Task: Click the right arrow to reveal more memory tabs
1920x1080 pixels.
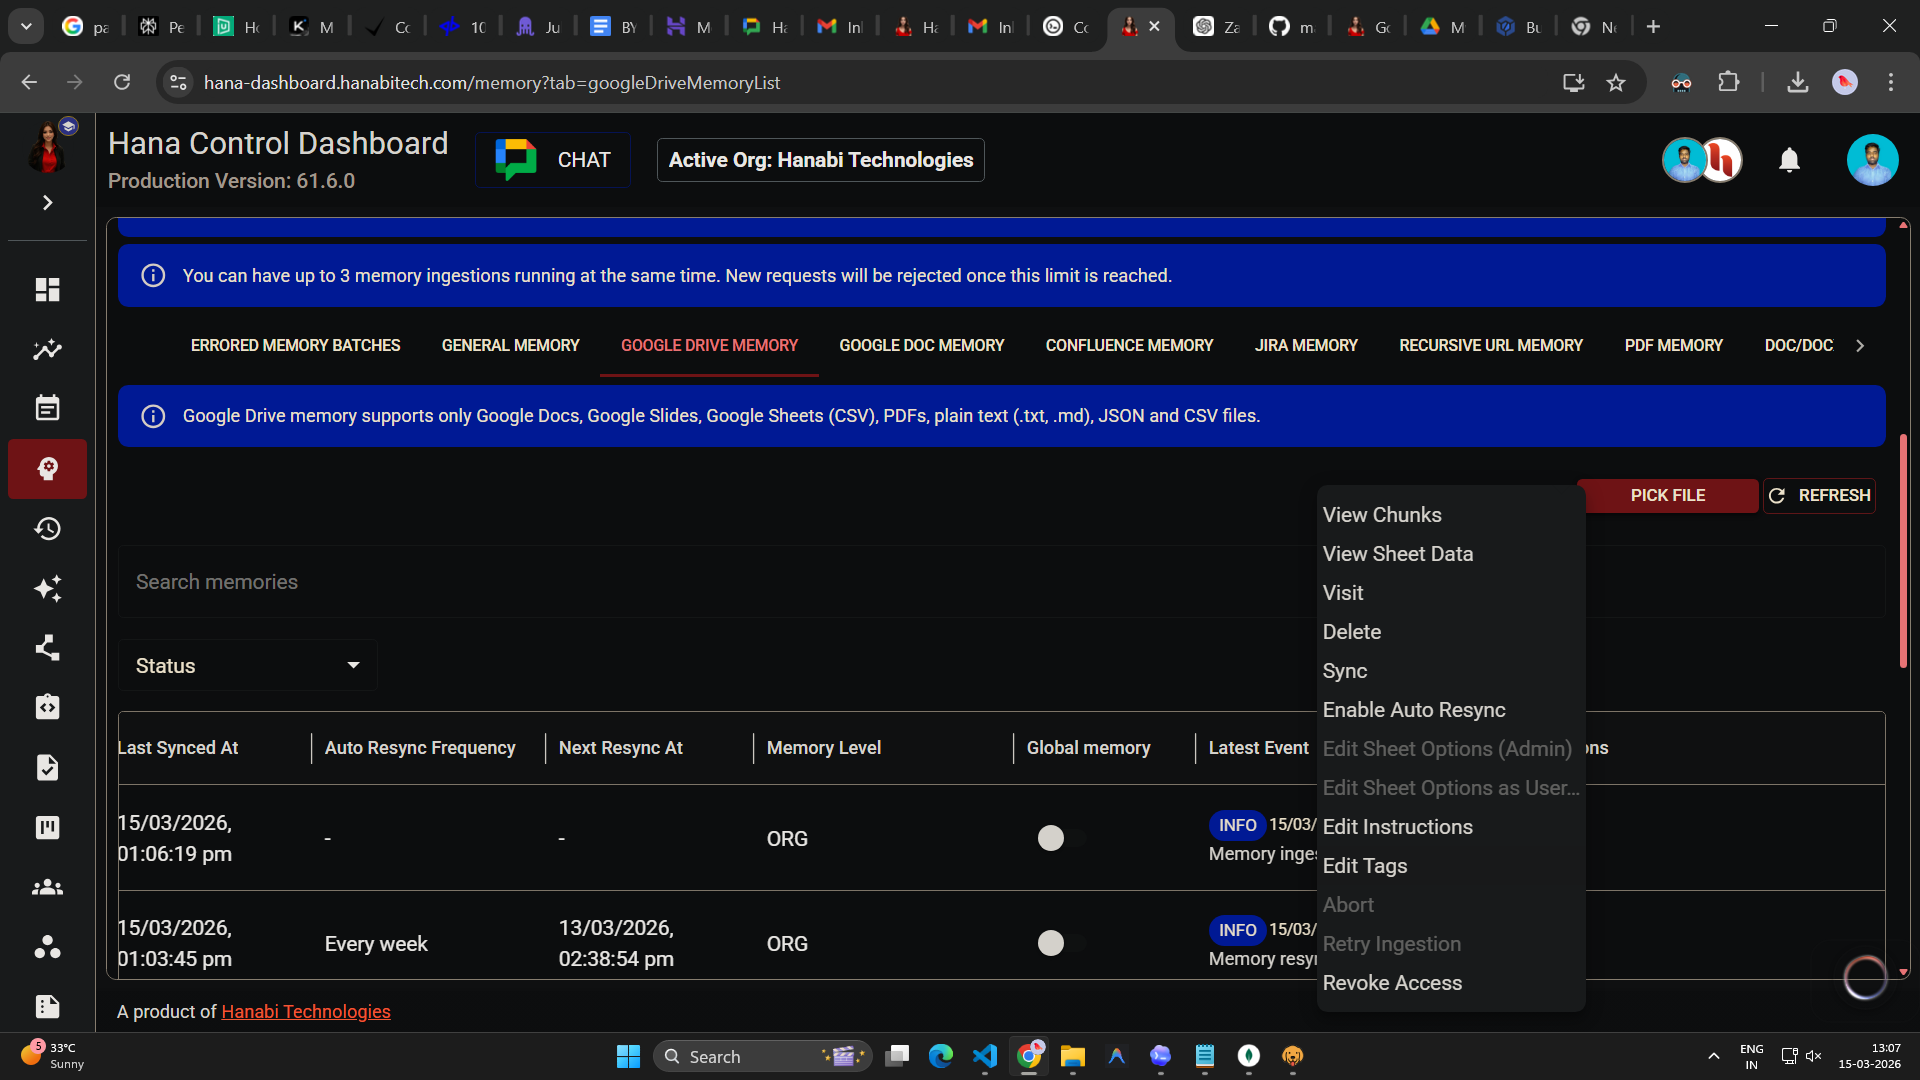Action: click(x=1860, y=345)
